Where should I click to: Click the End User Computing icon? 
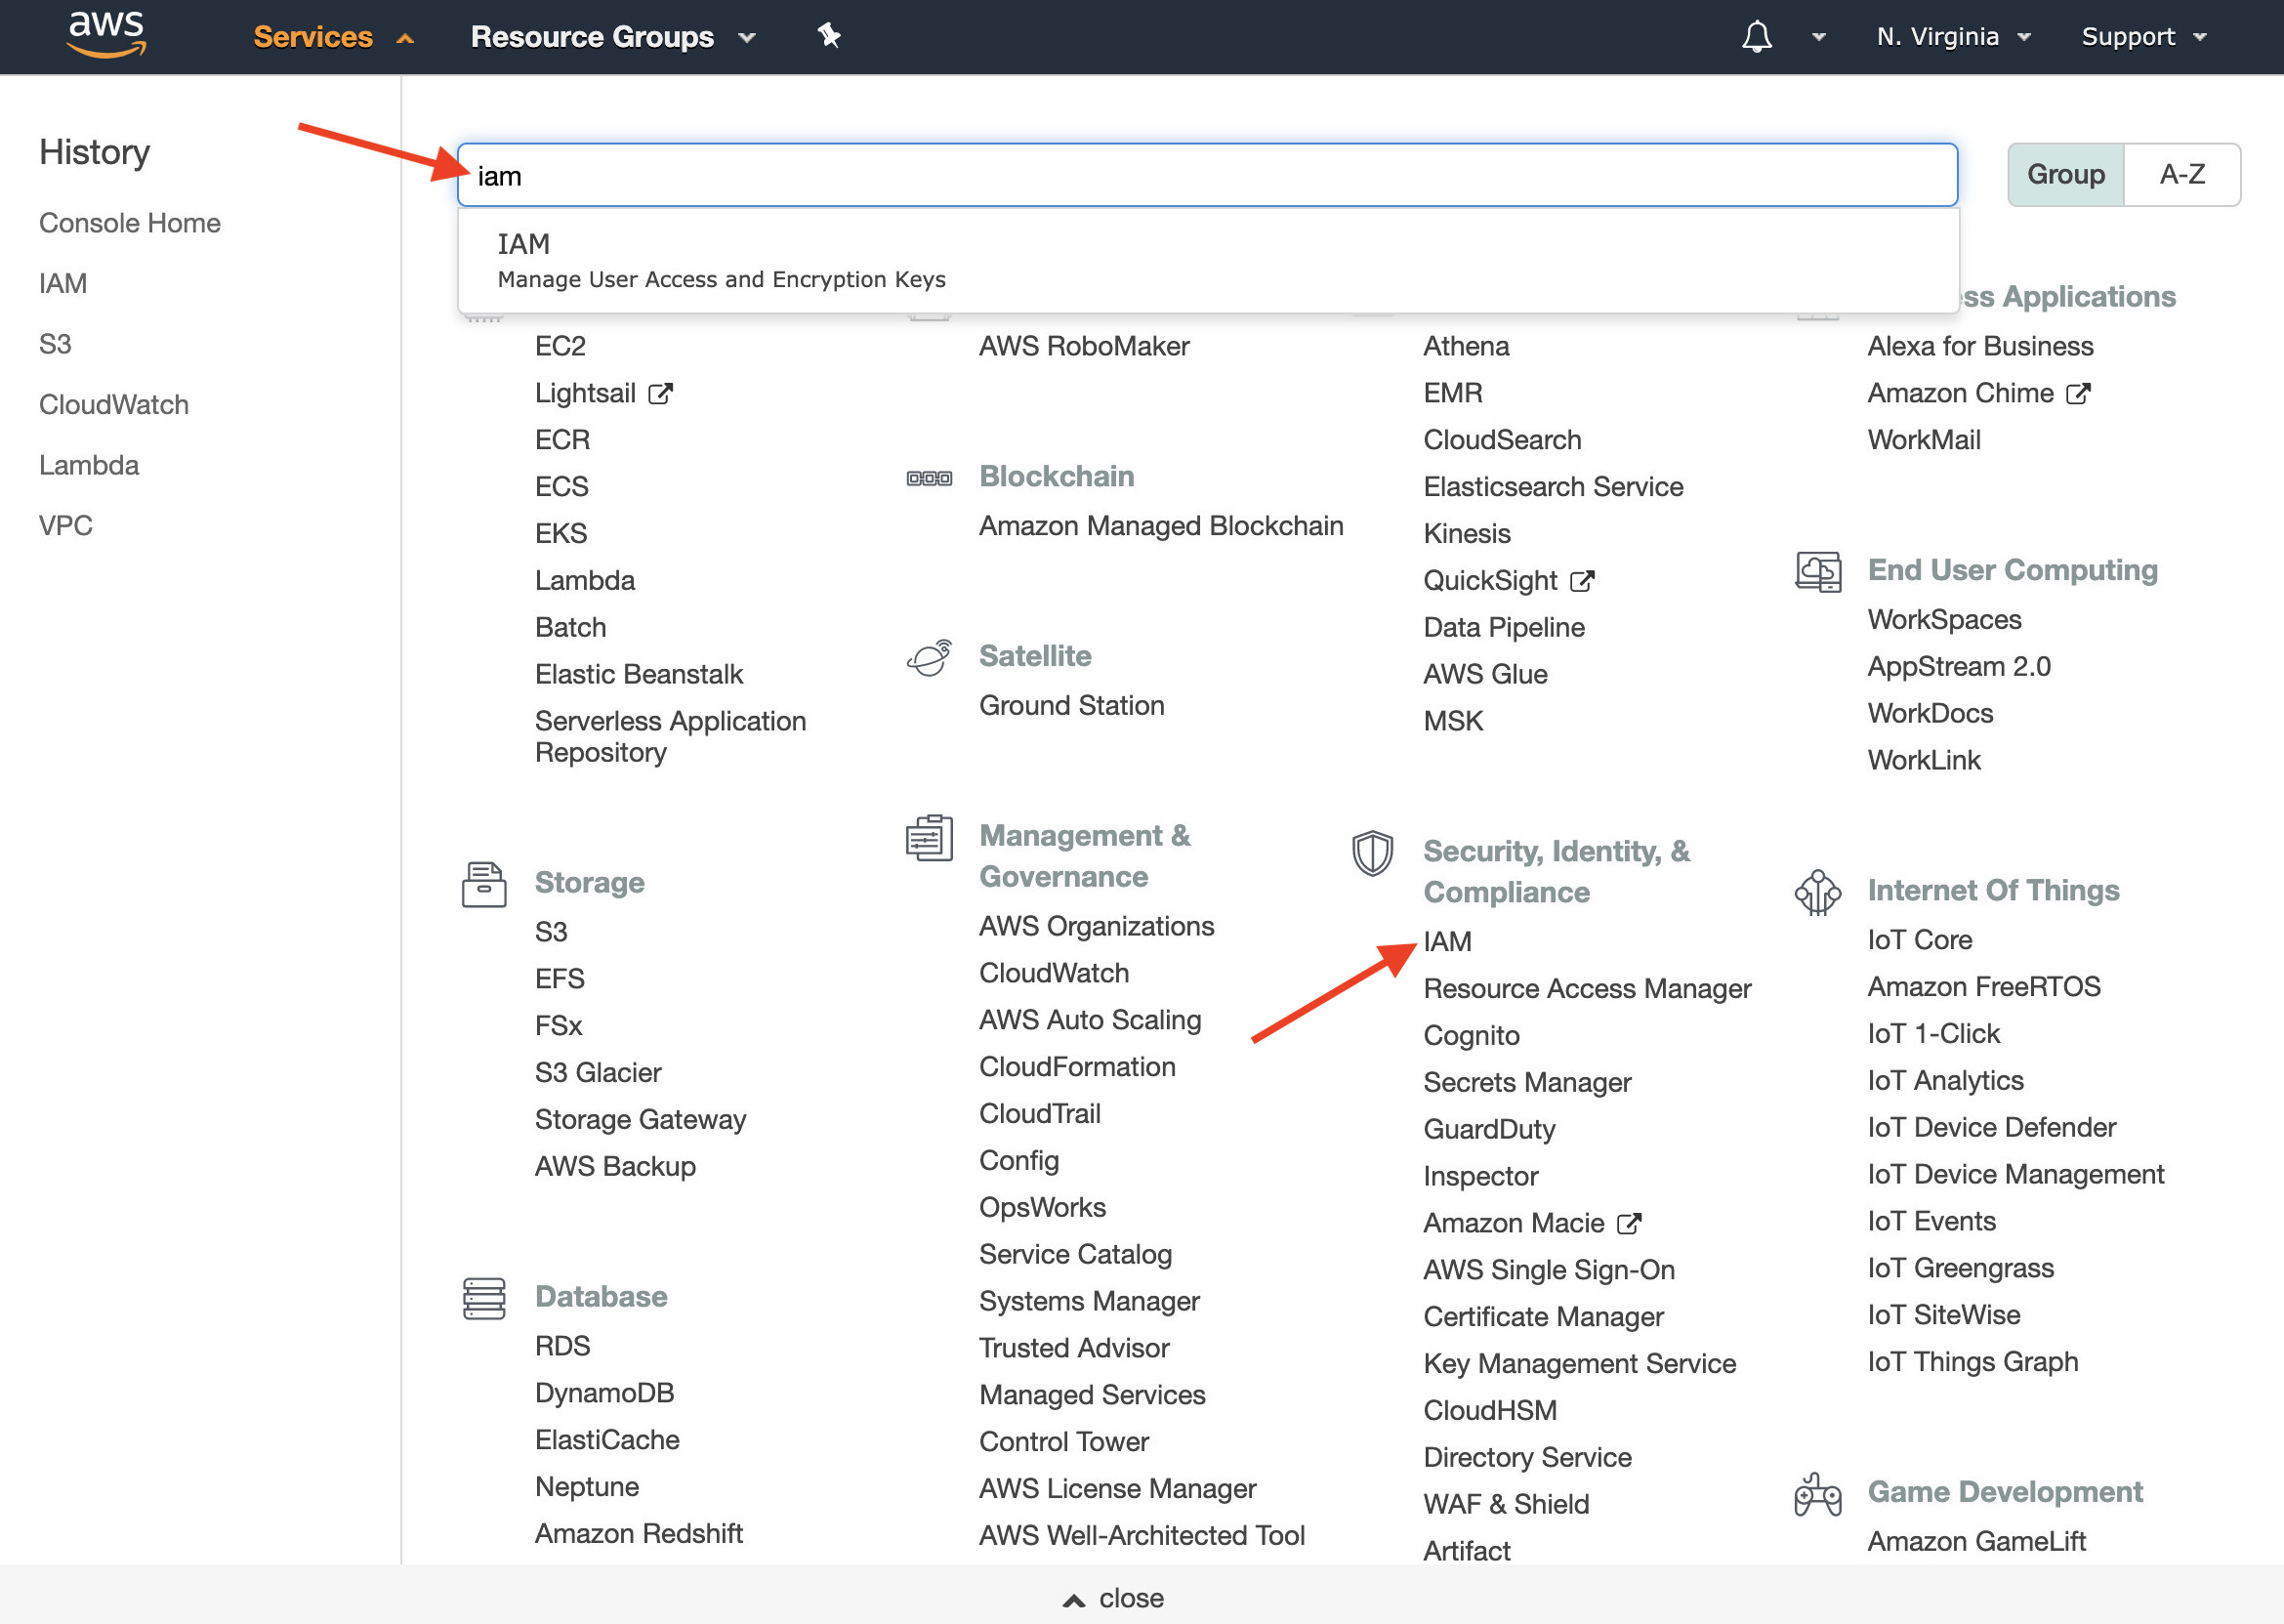click(x=1818, y=572)
